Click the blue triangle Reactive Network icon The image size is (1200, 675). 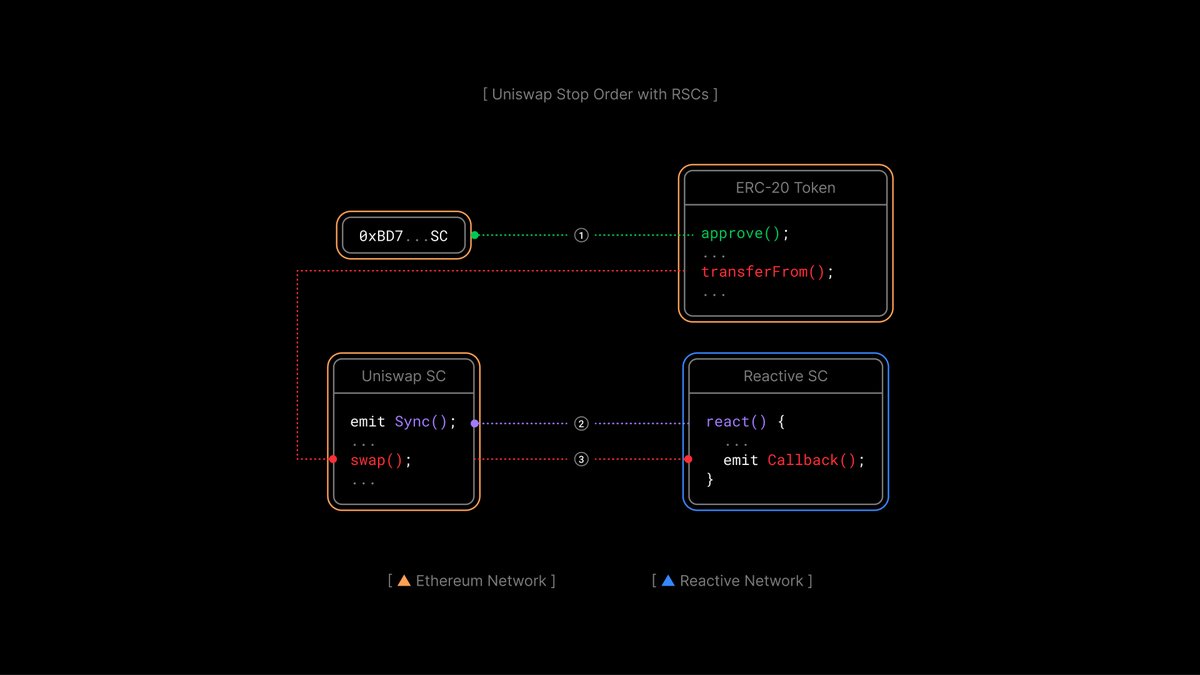click(668, 580)
